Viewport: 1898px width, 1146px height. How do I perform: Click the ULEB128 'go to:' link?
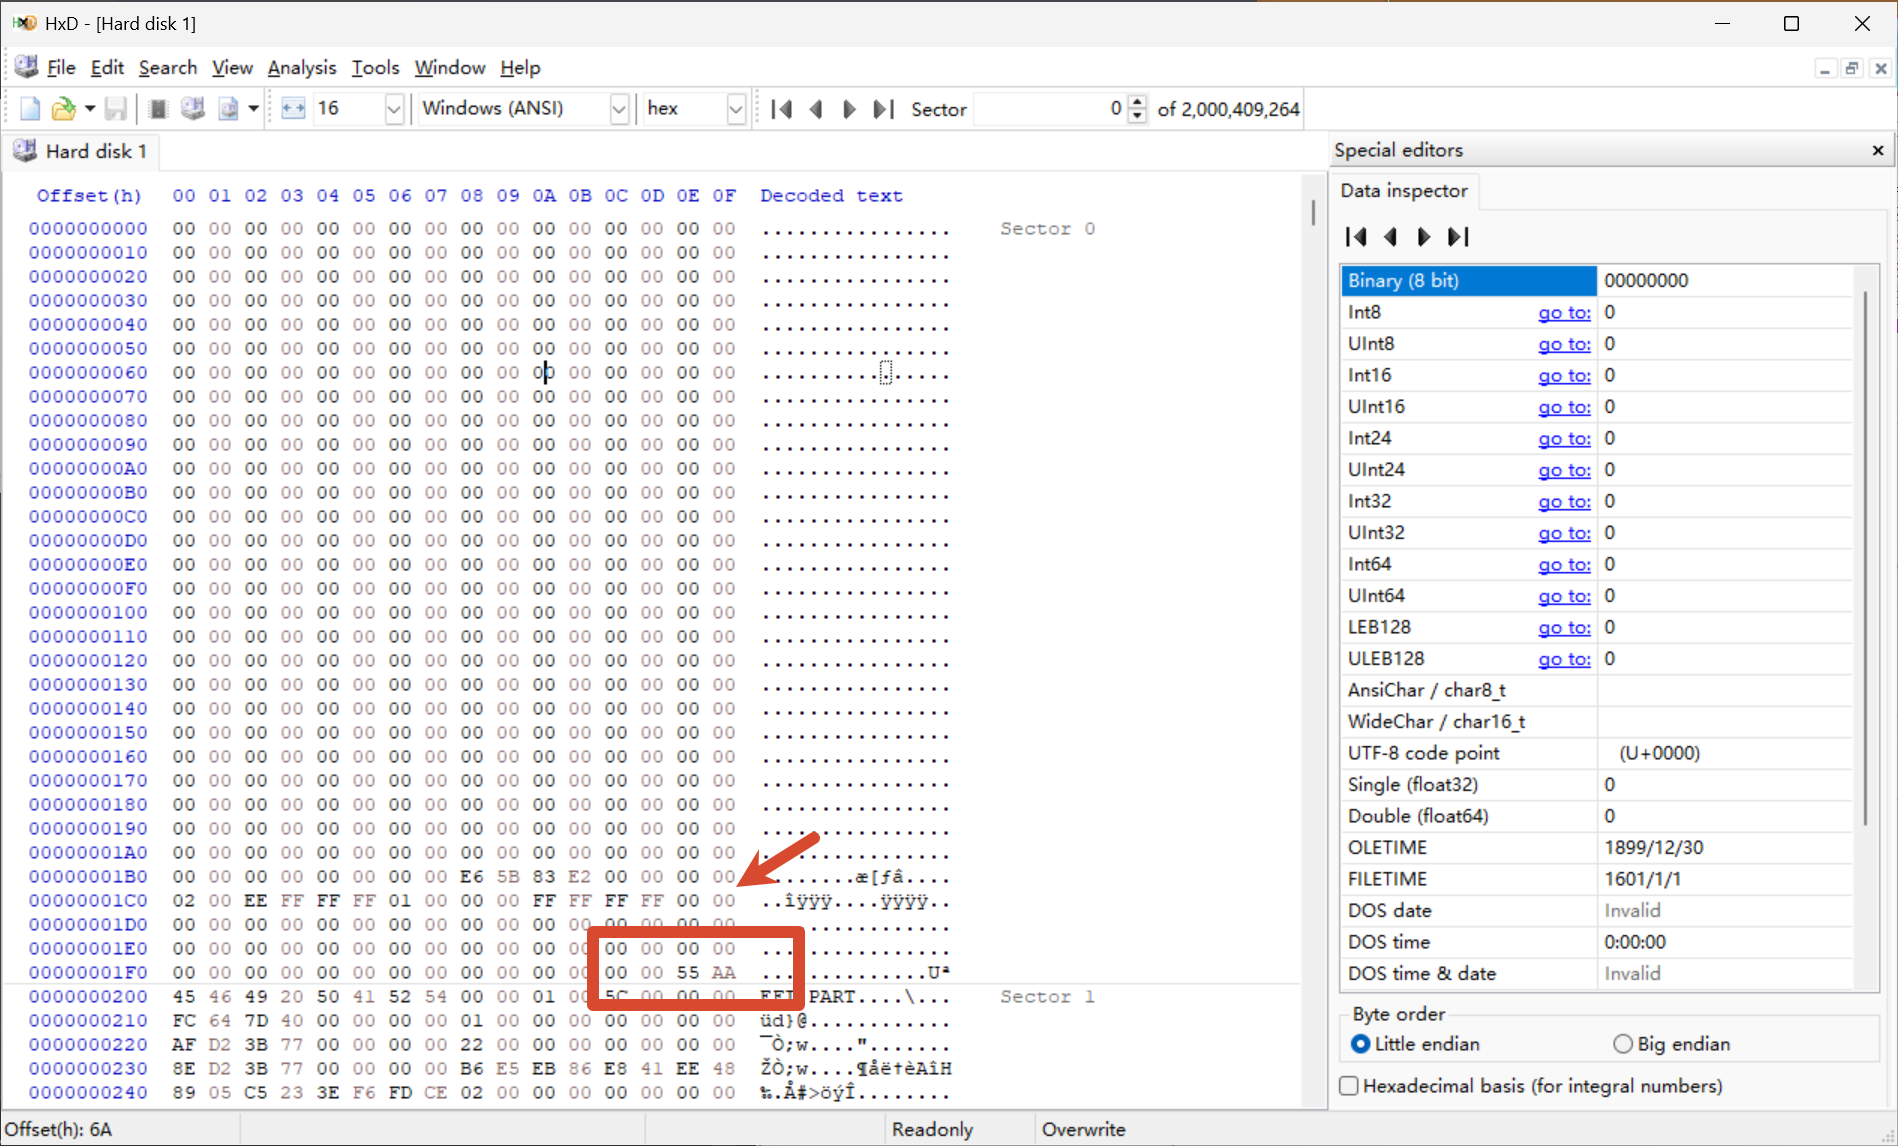(x=1564, y=659)
